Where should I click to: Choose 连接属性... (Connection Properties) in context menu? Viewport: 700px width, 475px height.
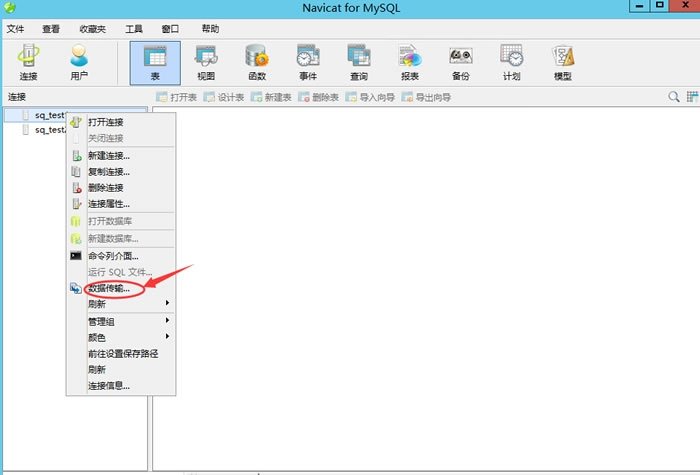[x=121, y=204]
